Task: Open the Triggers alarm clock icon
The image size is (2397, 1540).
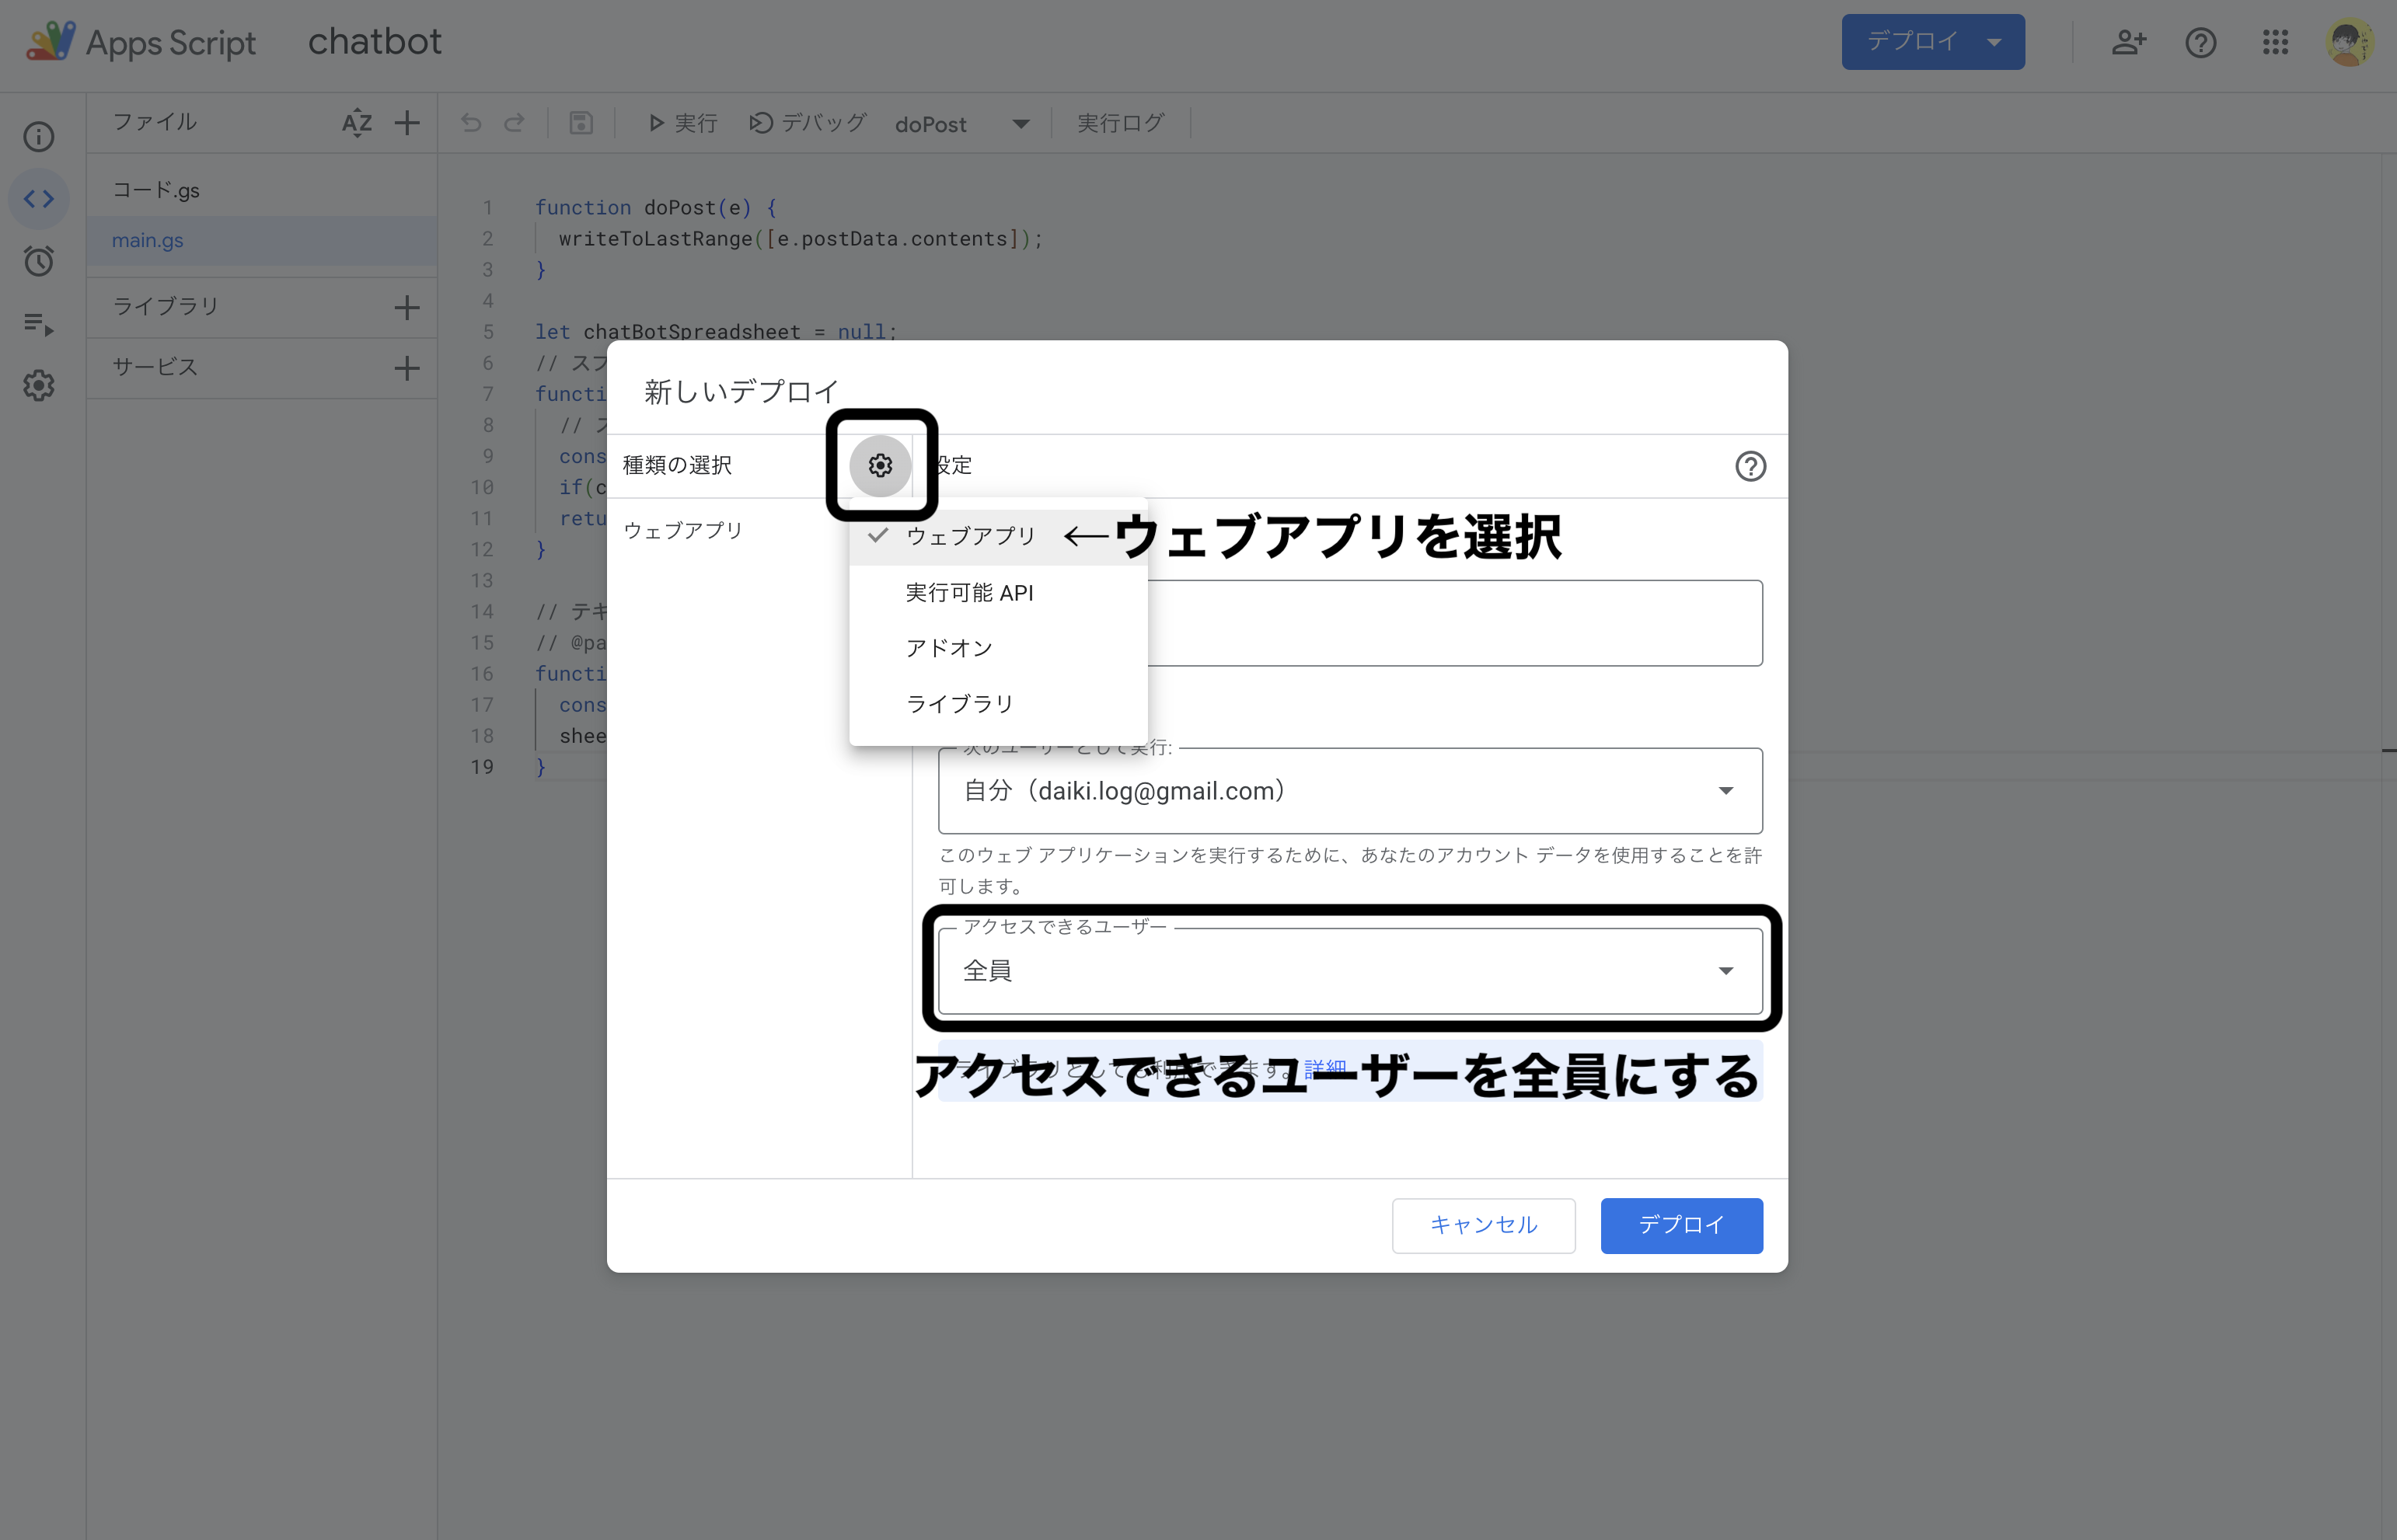Action: pos(39,261)
